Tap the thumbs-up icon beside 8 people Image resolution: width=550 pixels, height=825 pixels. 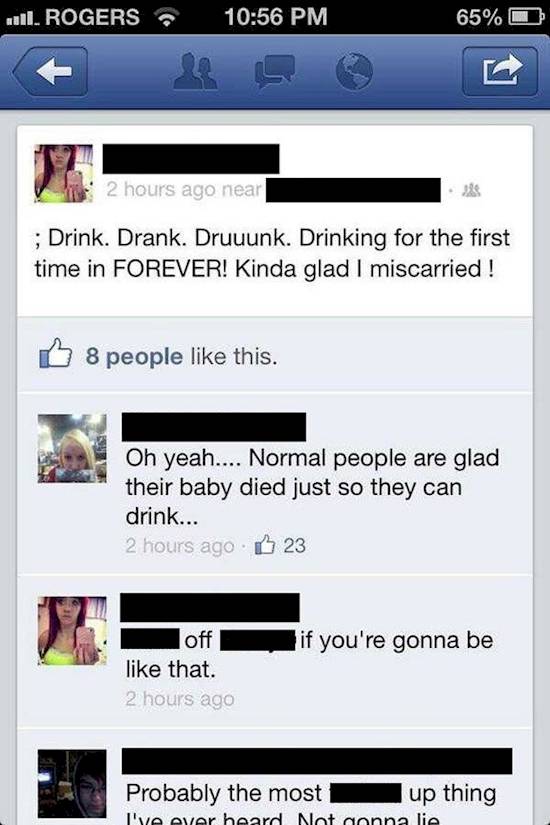pyautogui.click(x=55, y=354)
